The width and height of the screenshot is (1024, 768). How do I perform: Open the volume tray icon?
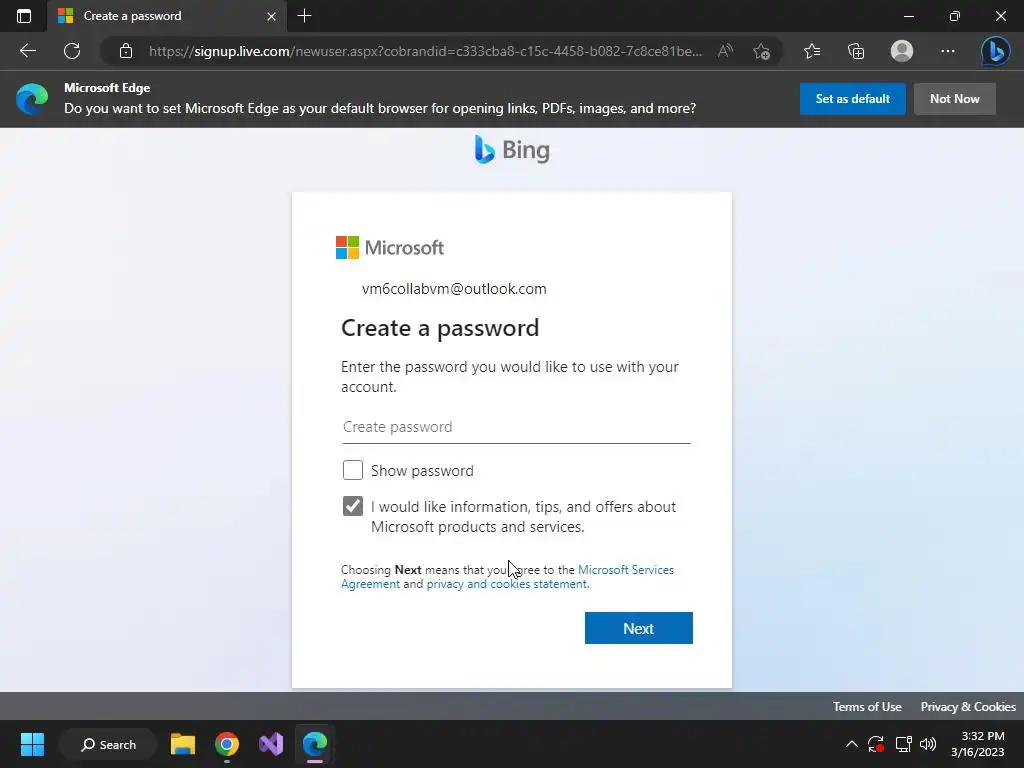(x=928, y=744)
